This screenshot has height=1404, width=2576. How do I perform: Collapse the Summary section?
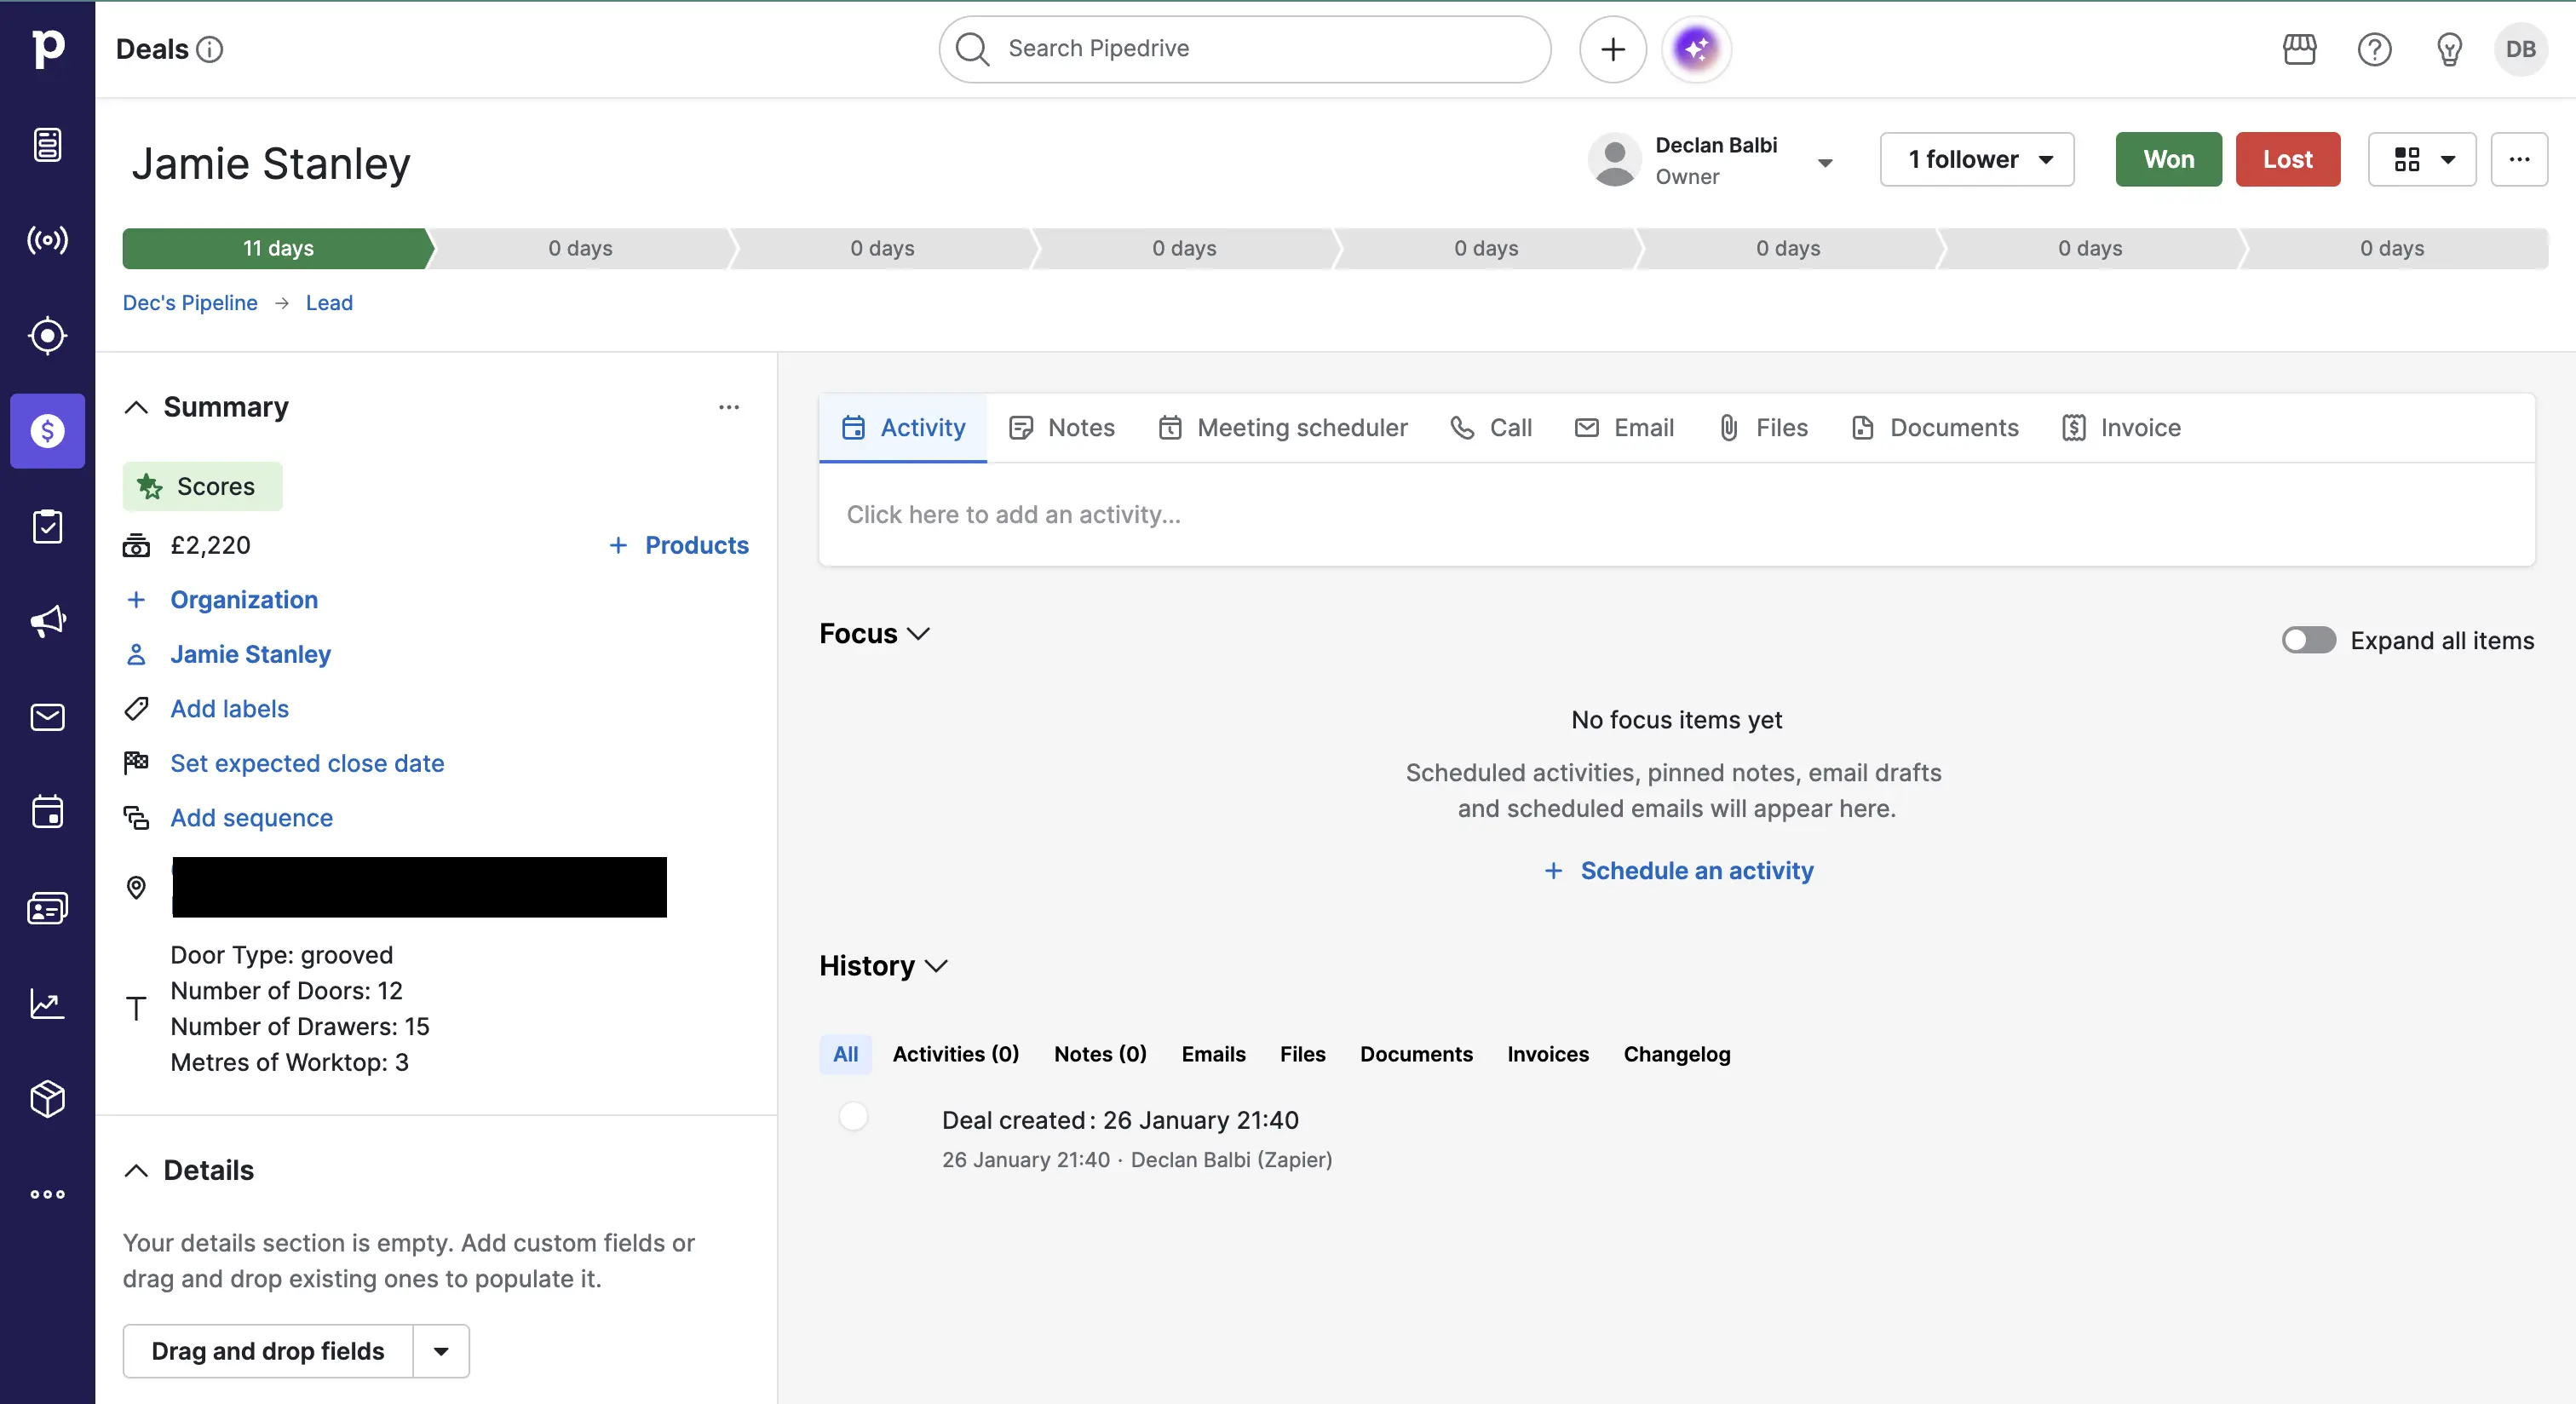[x=137, y=408]
